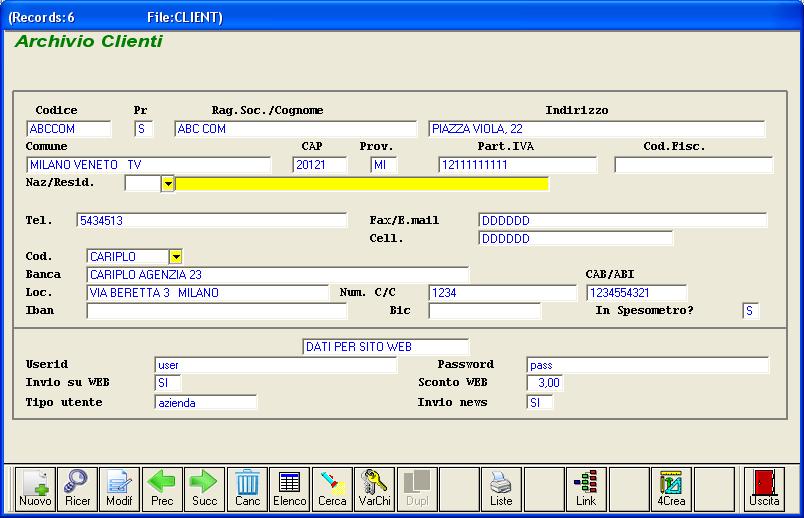This screenshot has height=518, width=804.
Task: Click the Nuovo new record icon
Action: point(35,488)
